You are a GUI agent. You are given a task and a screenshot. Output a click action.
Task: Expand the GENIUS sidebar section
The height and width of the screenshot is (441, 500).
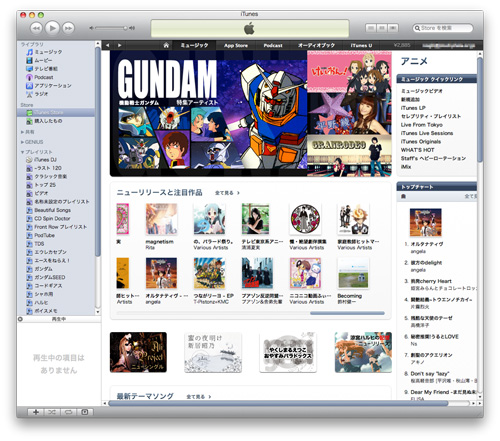coord(22,142)
